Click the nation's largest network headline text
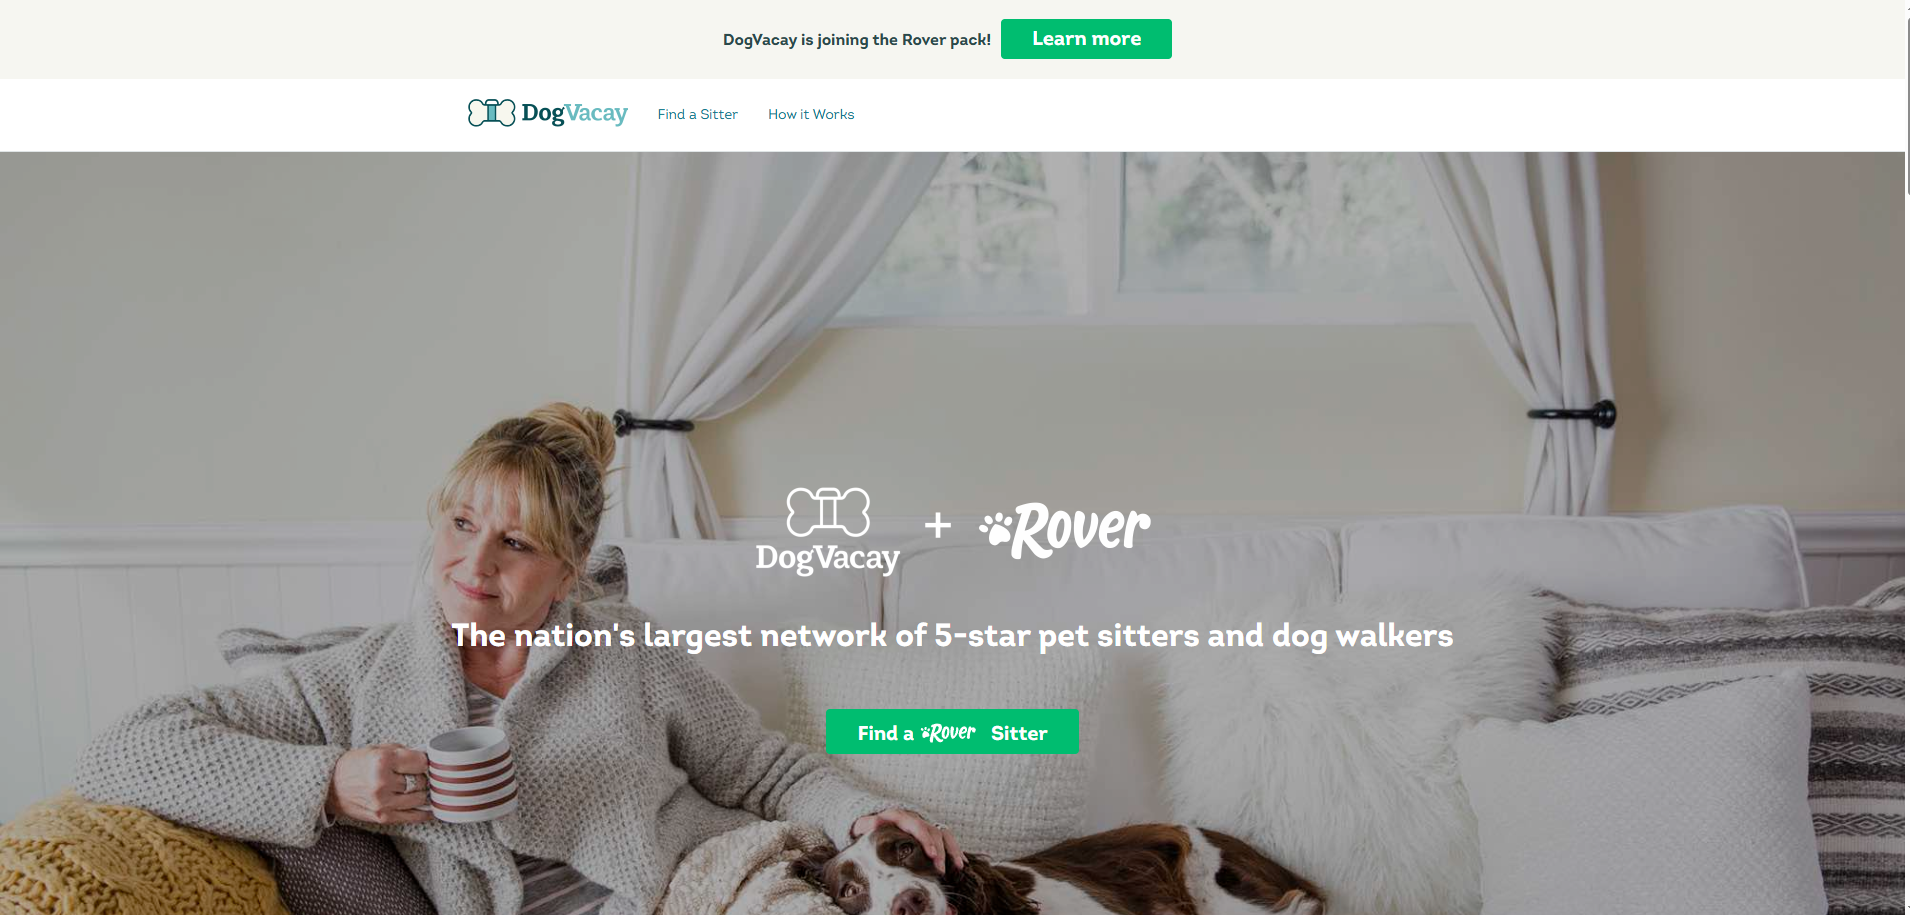This screenshot has height=915, width=1910. click(952, 636)
